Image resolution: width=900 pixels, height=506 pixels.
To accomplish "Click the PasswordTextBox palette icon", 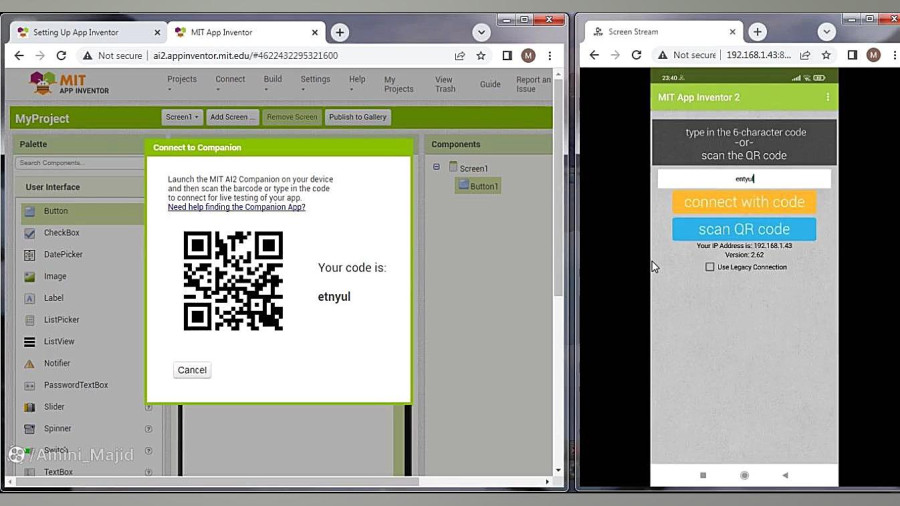I will [x=29, y=386].
